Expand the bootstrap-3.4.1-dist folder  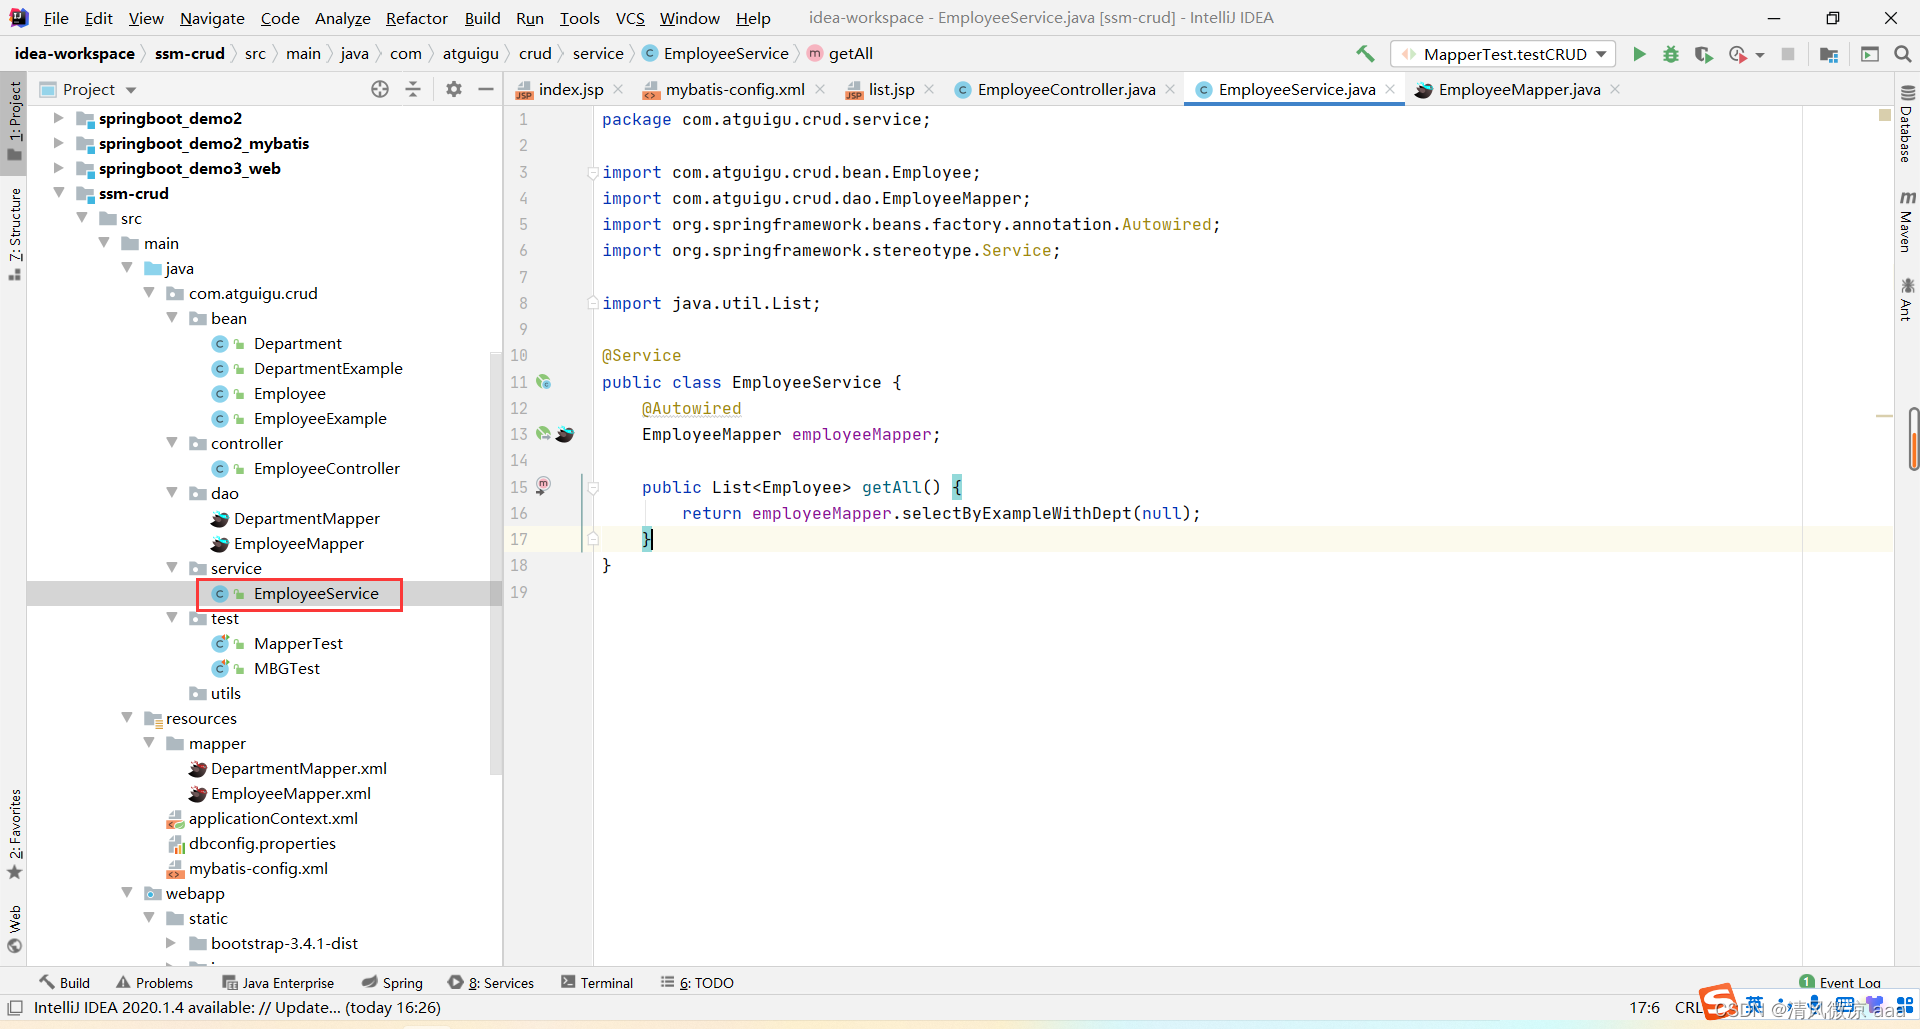click(171, 943)
